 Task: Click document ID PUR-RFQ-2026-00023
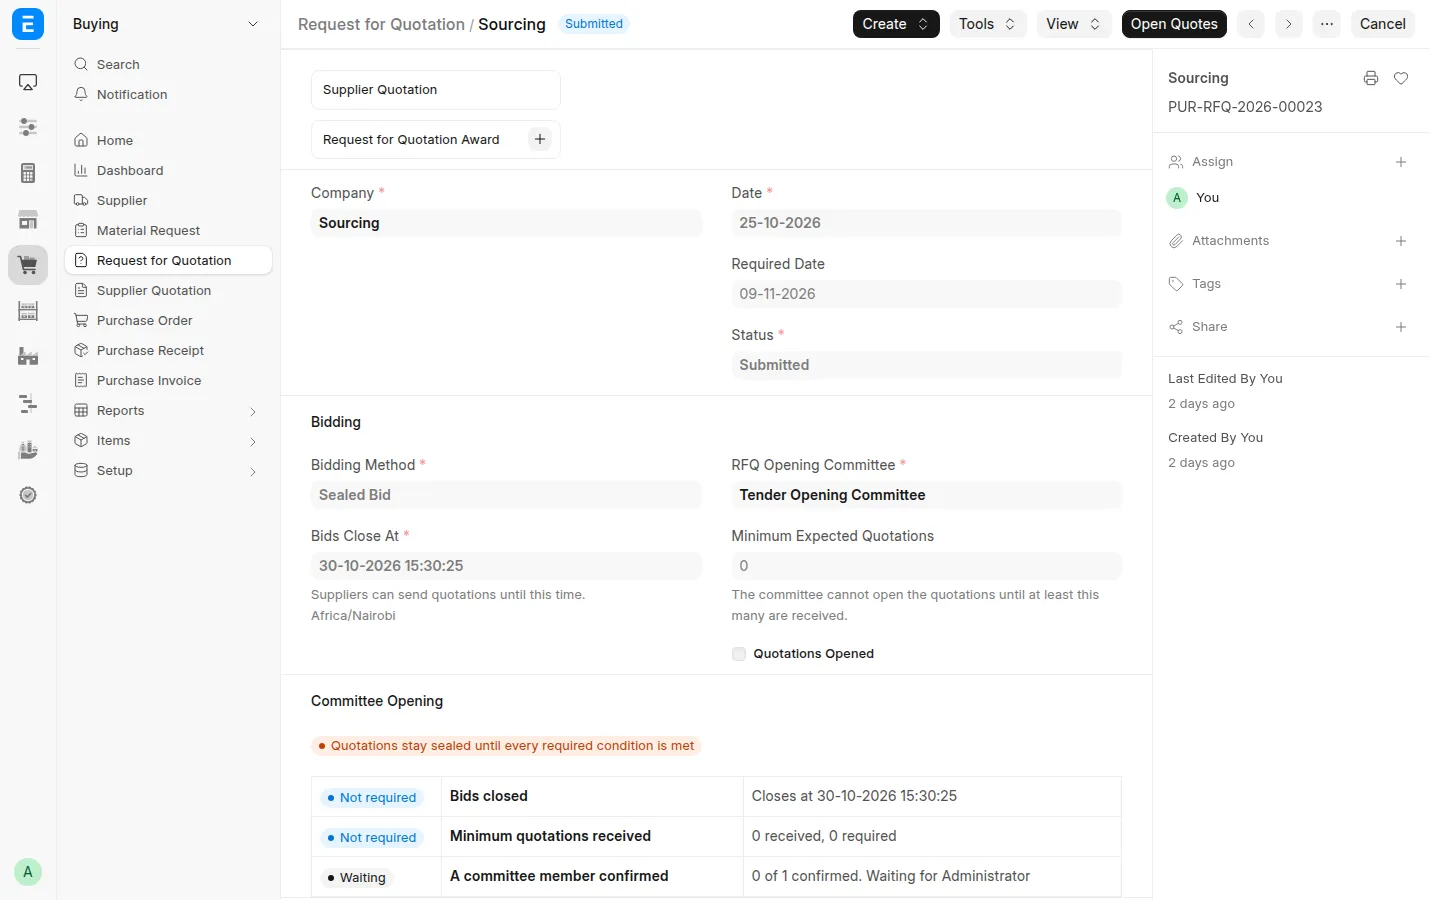(1245, 107)
